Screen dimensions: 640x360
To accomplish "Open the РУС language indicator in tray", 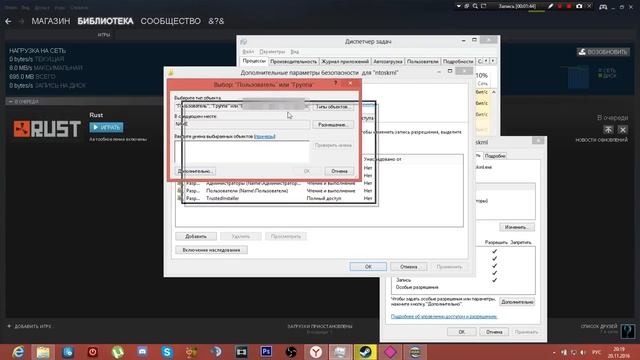I will [596, 352].
